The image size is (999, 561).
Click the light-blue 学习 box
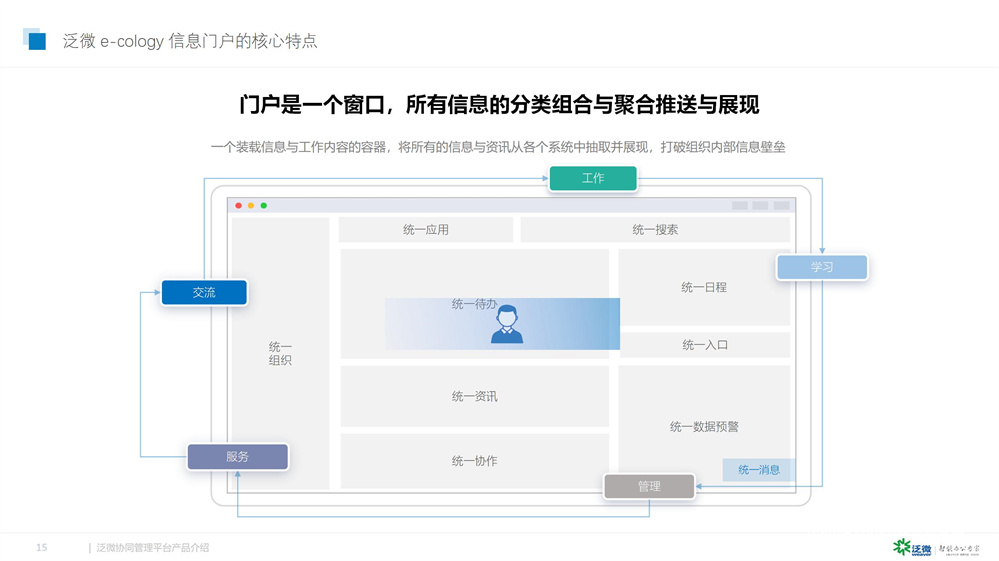pos(822,267)
